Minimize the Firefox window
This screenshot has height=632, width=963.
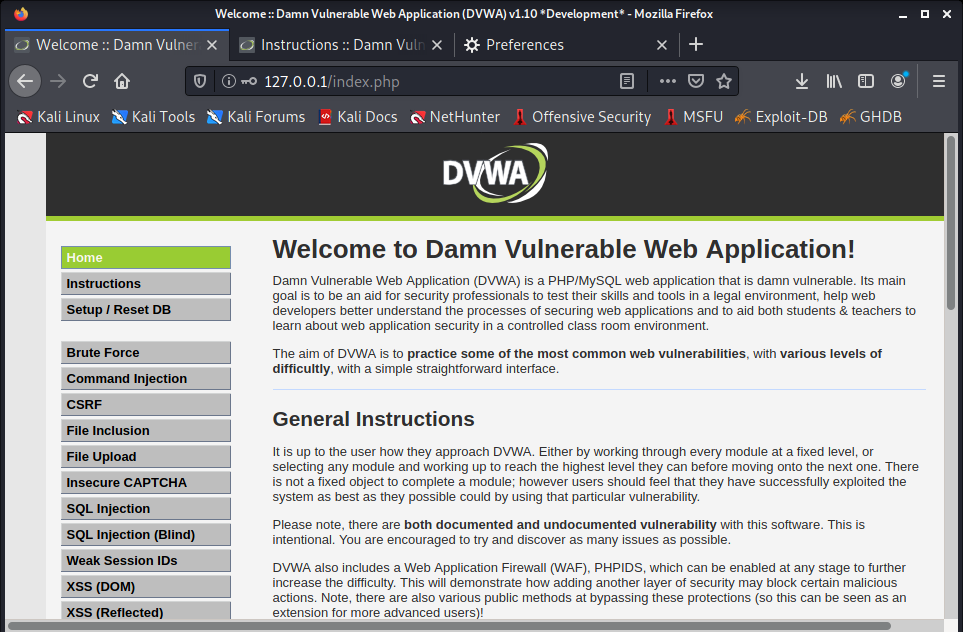click(903, 14)
